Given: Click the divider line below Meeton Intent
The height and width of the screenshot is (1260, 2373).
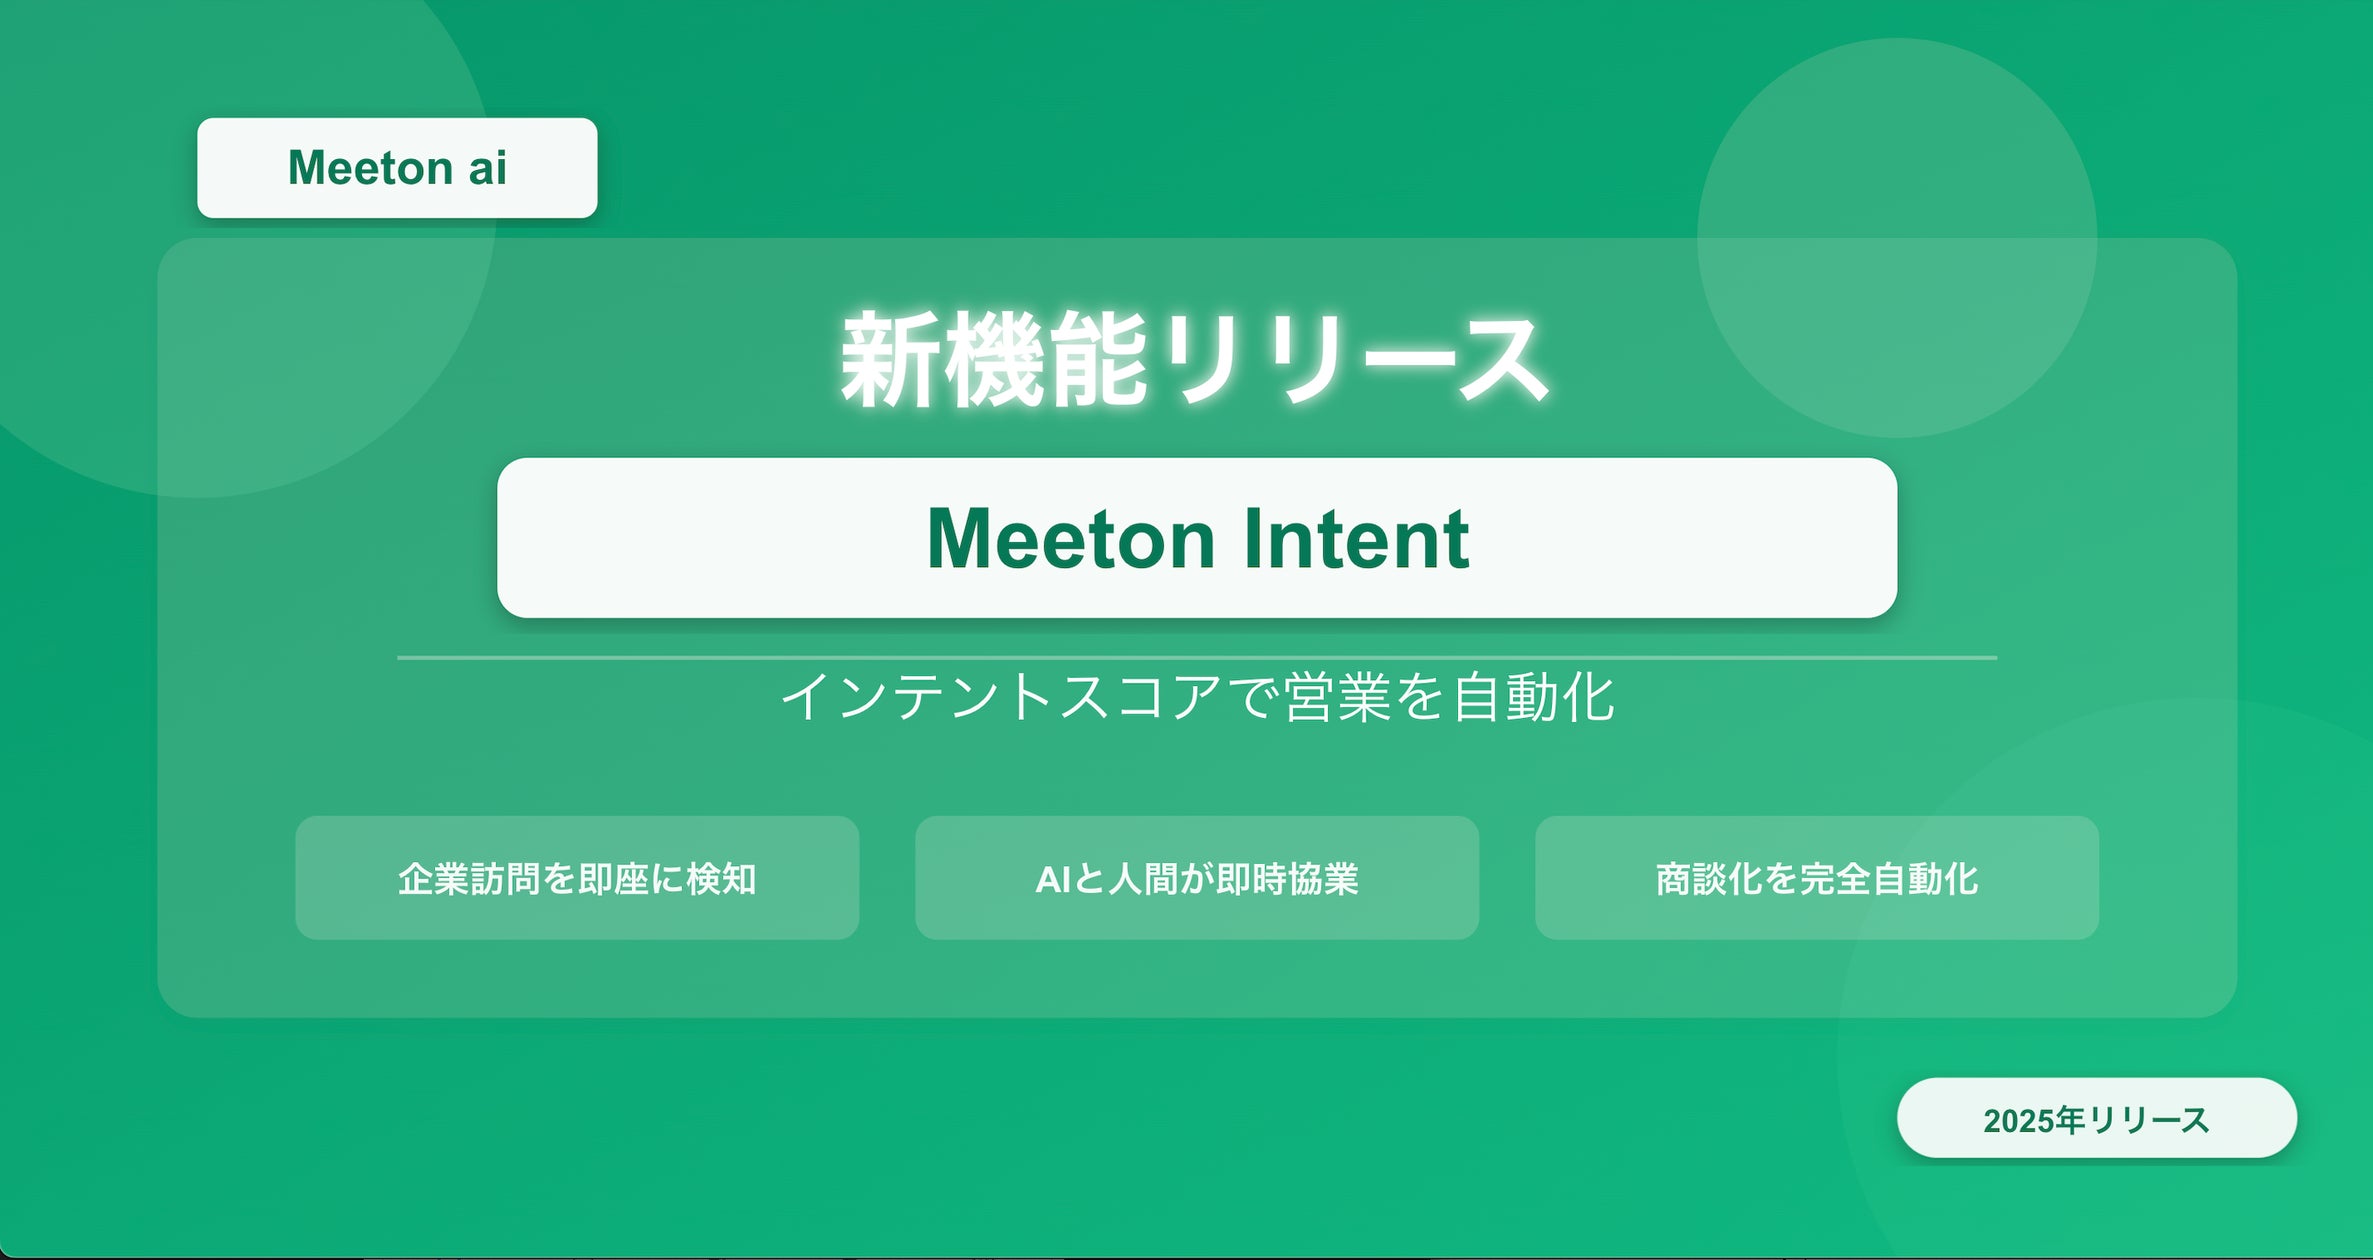Looking at the screenshot, I should pos(1196,658).
